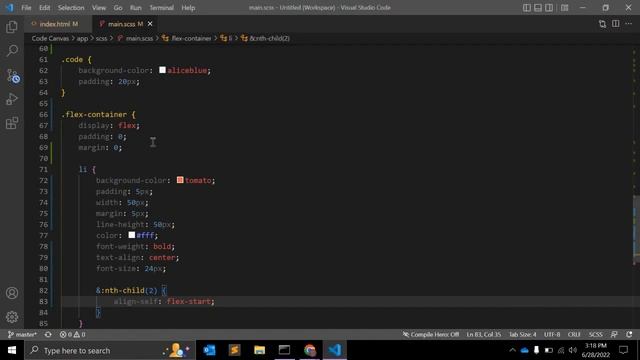The image size is (640, 360).
Task: Click the Synchronize Changes status icon
Action: (x=48, y=334)
